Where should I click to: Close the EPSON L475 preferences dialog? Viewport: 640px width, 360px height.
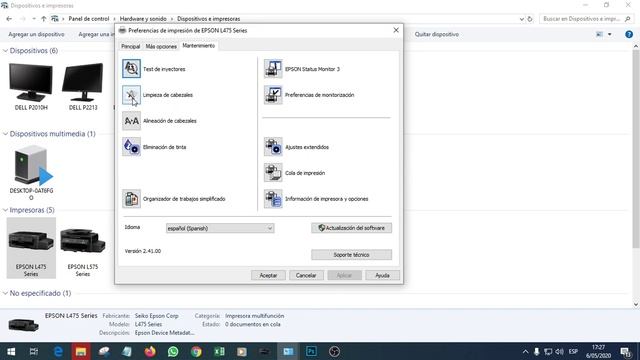pos(396,30)
